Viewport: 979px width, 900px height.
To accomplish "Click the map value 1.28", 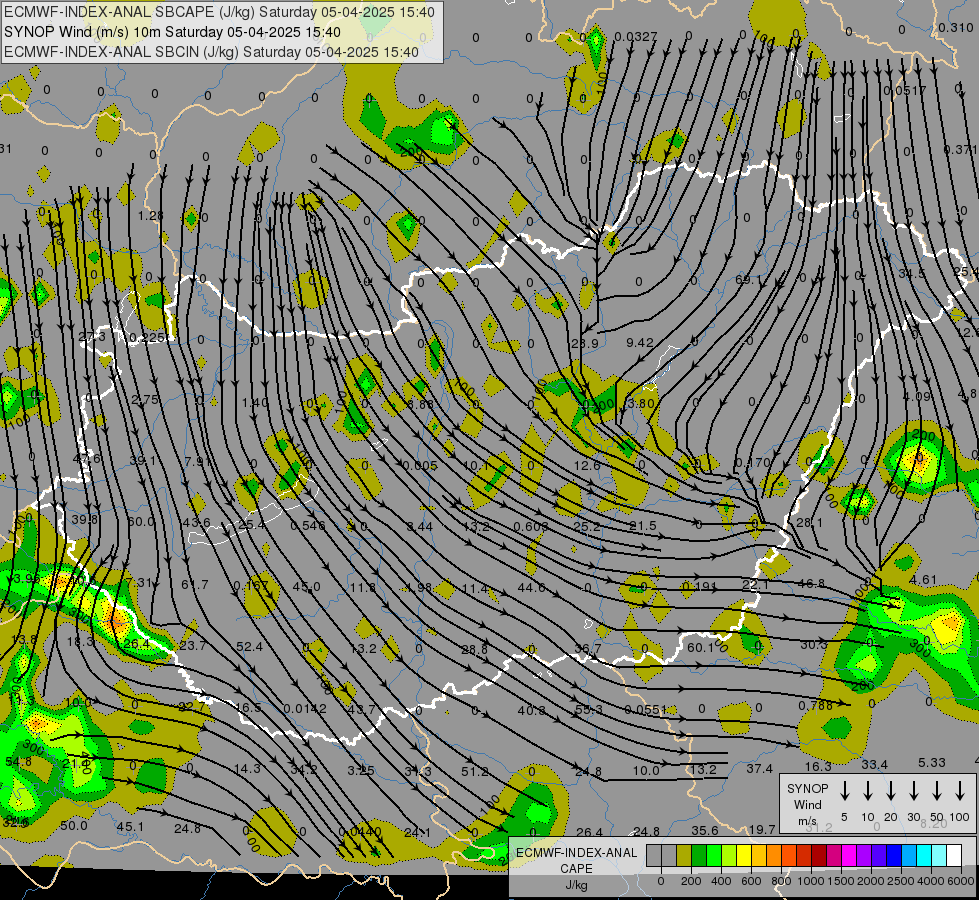I will [x=150, y=215].
